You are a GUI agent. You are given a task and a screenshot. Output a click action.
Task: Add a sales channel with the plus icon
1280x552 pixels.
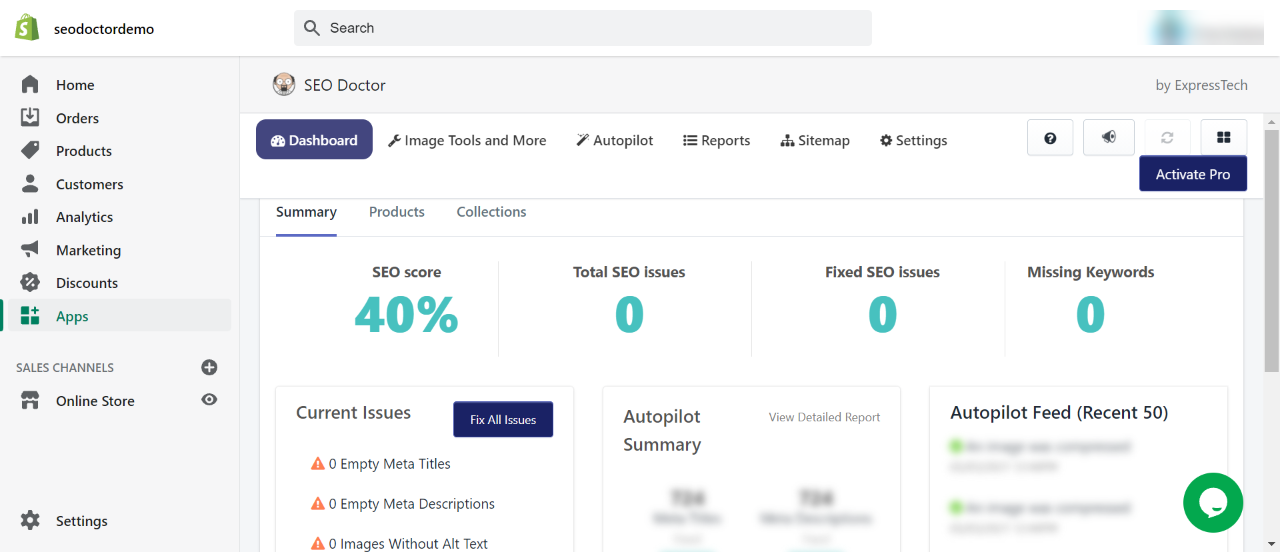(209, 367)
